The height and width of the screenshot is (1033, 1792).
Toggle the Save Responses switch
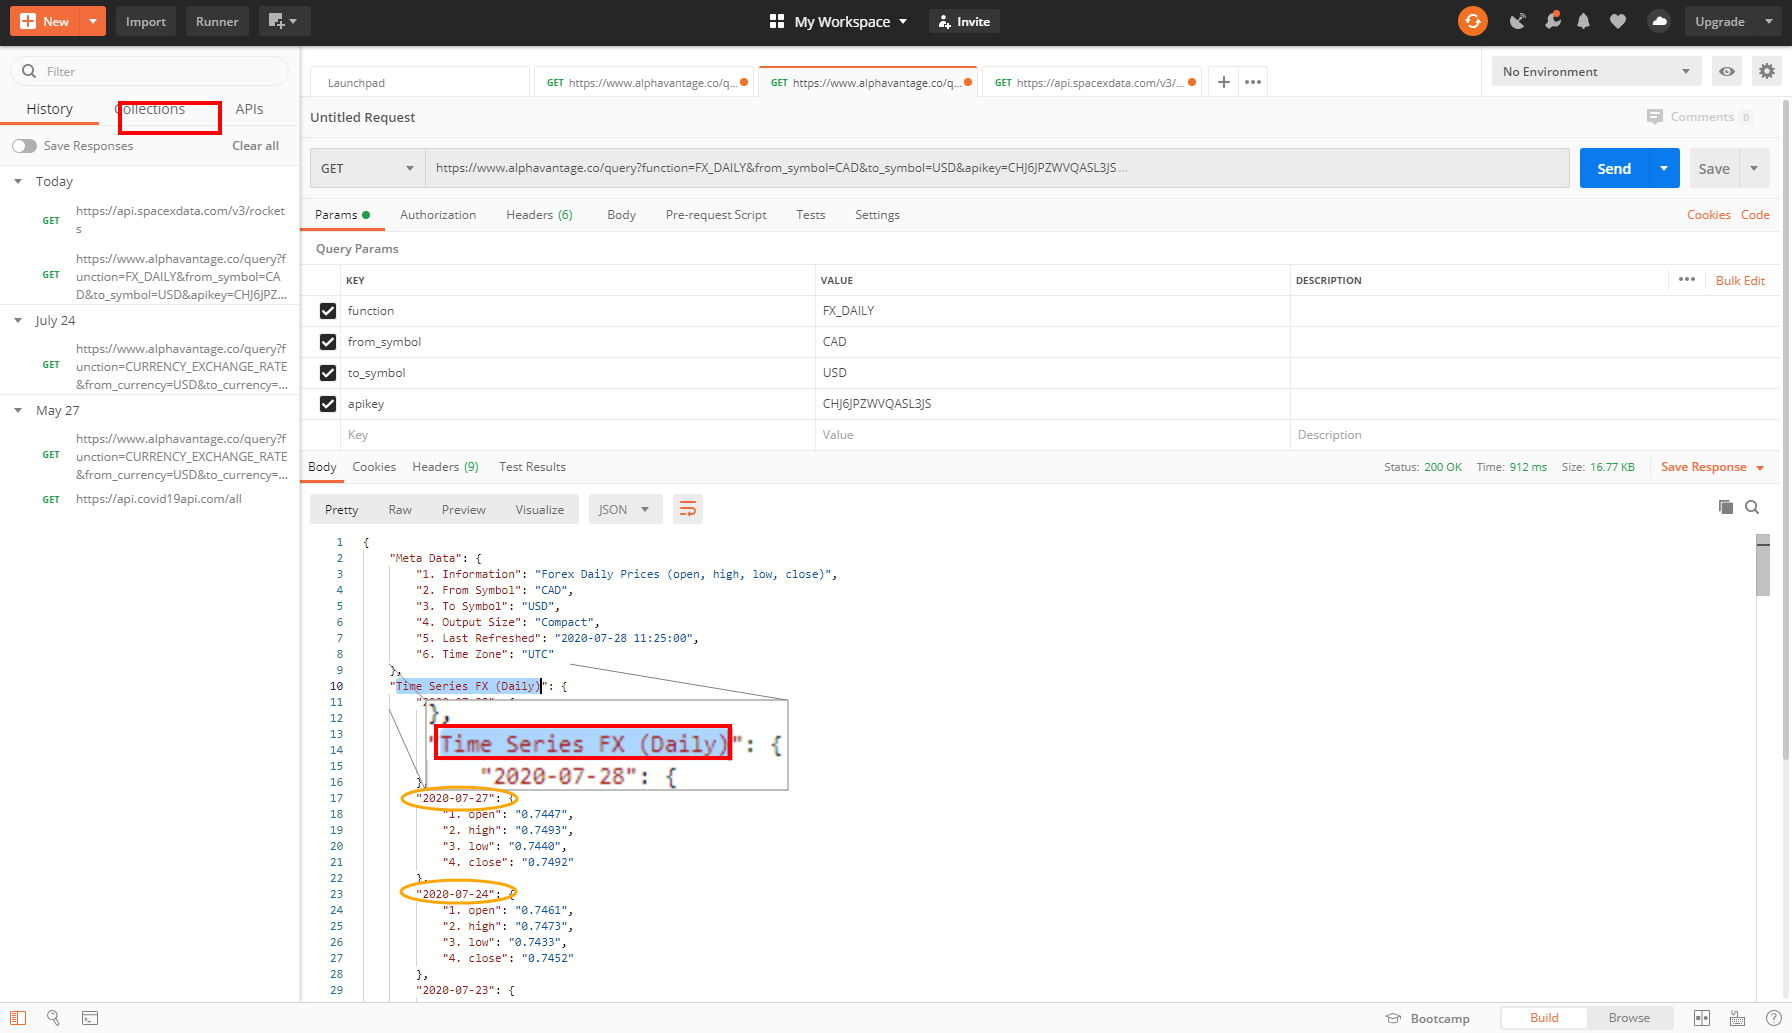coord(25,146)
